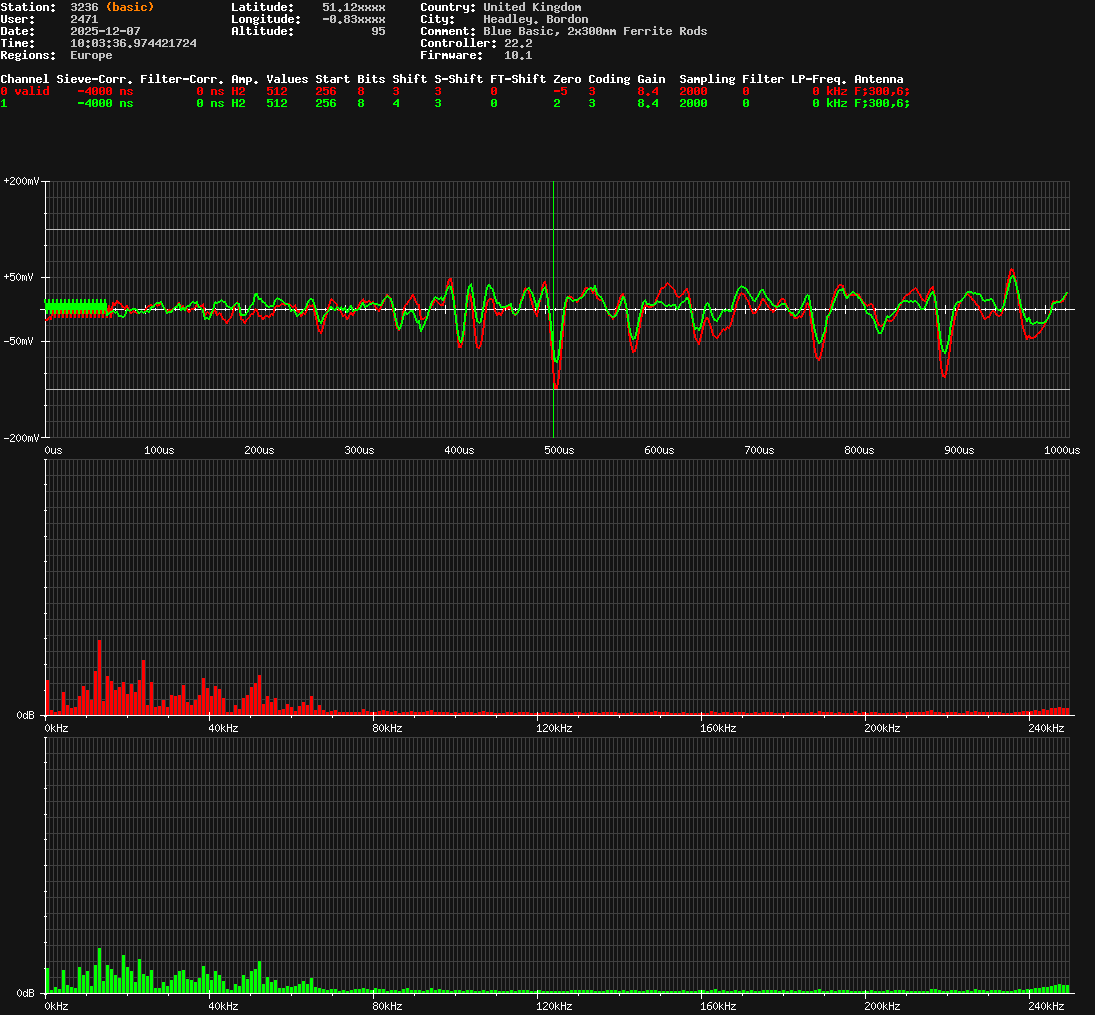Viewport: 1095px width, 1015px height.
Task: Click the Antenna column header
Action: 878,79
